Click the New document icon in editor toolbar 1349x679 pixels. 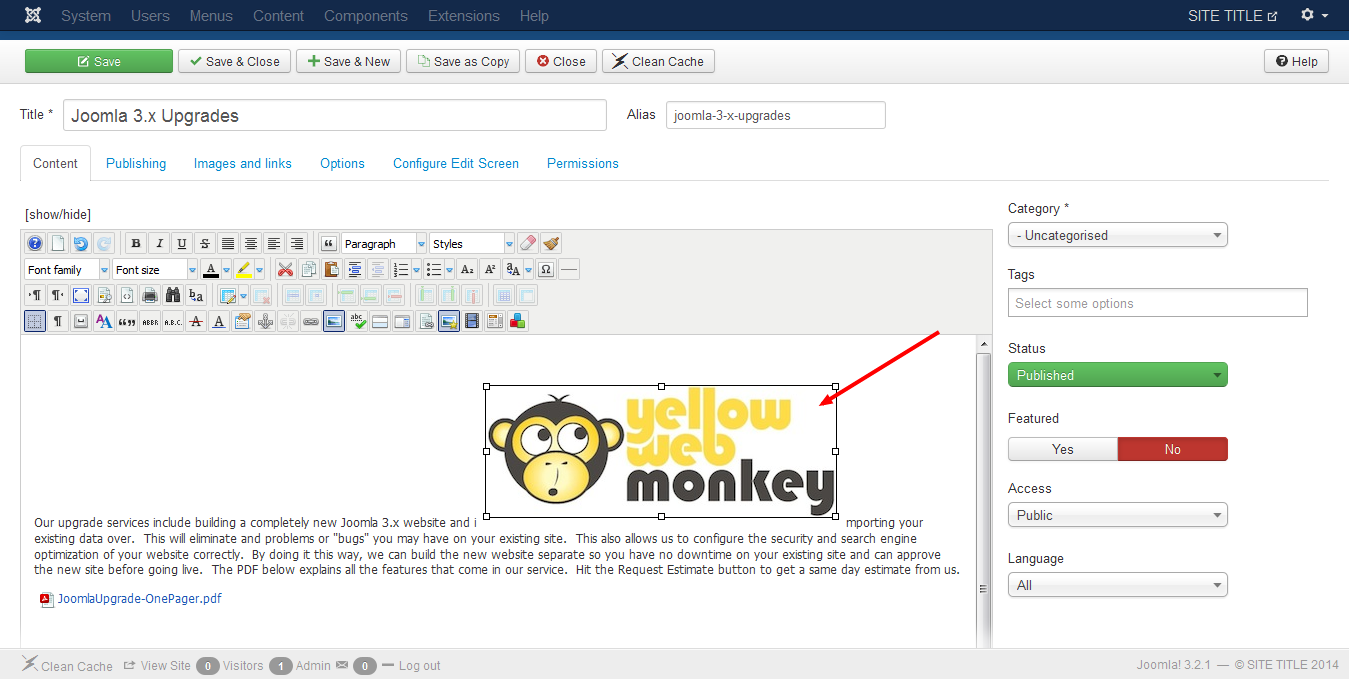click(x=58, y=243)
